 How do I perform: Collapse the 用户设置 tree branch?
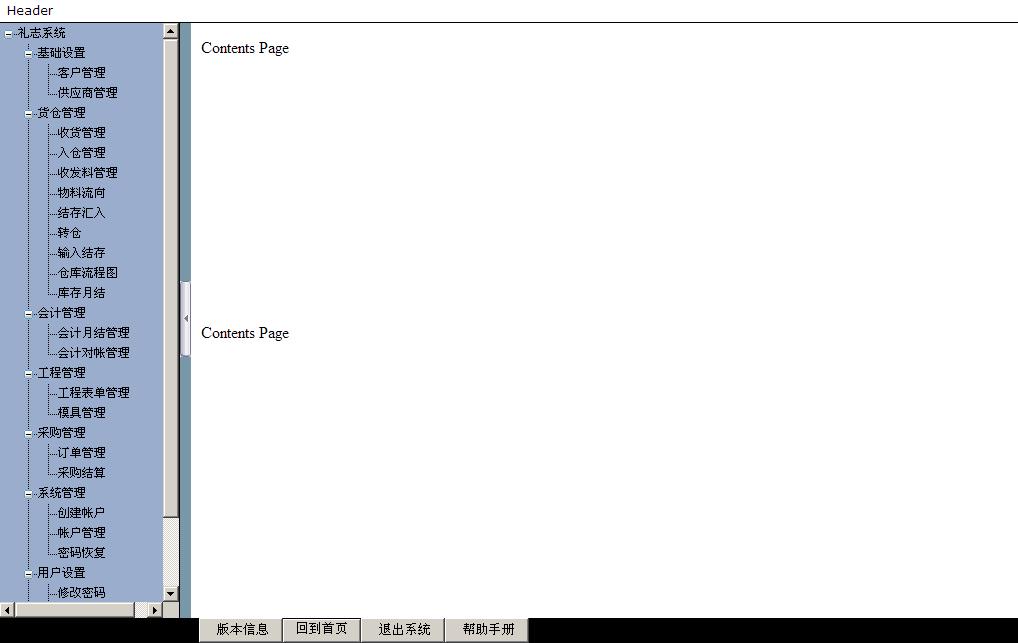29,574
